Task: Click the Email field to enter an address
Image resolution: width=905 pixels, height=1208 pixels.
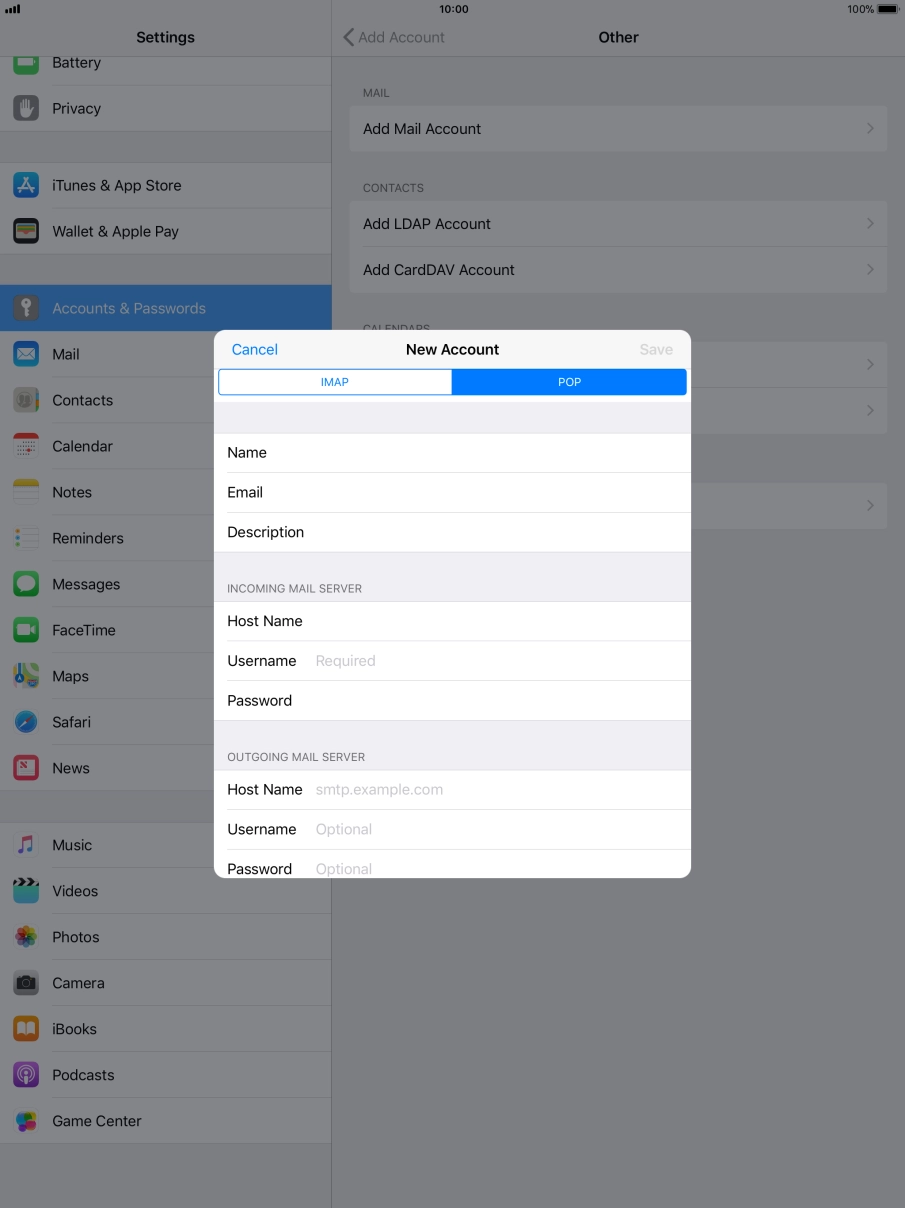Action: tap(450, 492)
